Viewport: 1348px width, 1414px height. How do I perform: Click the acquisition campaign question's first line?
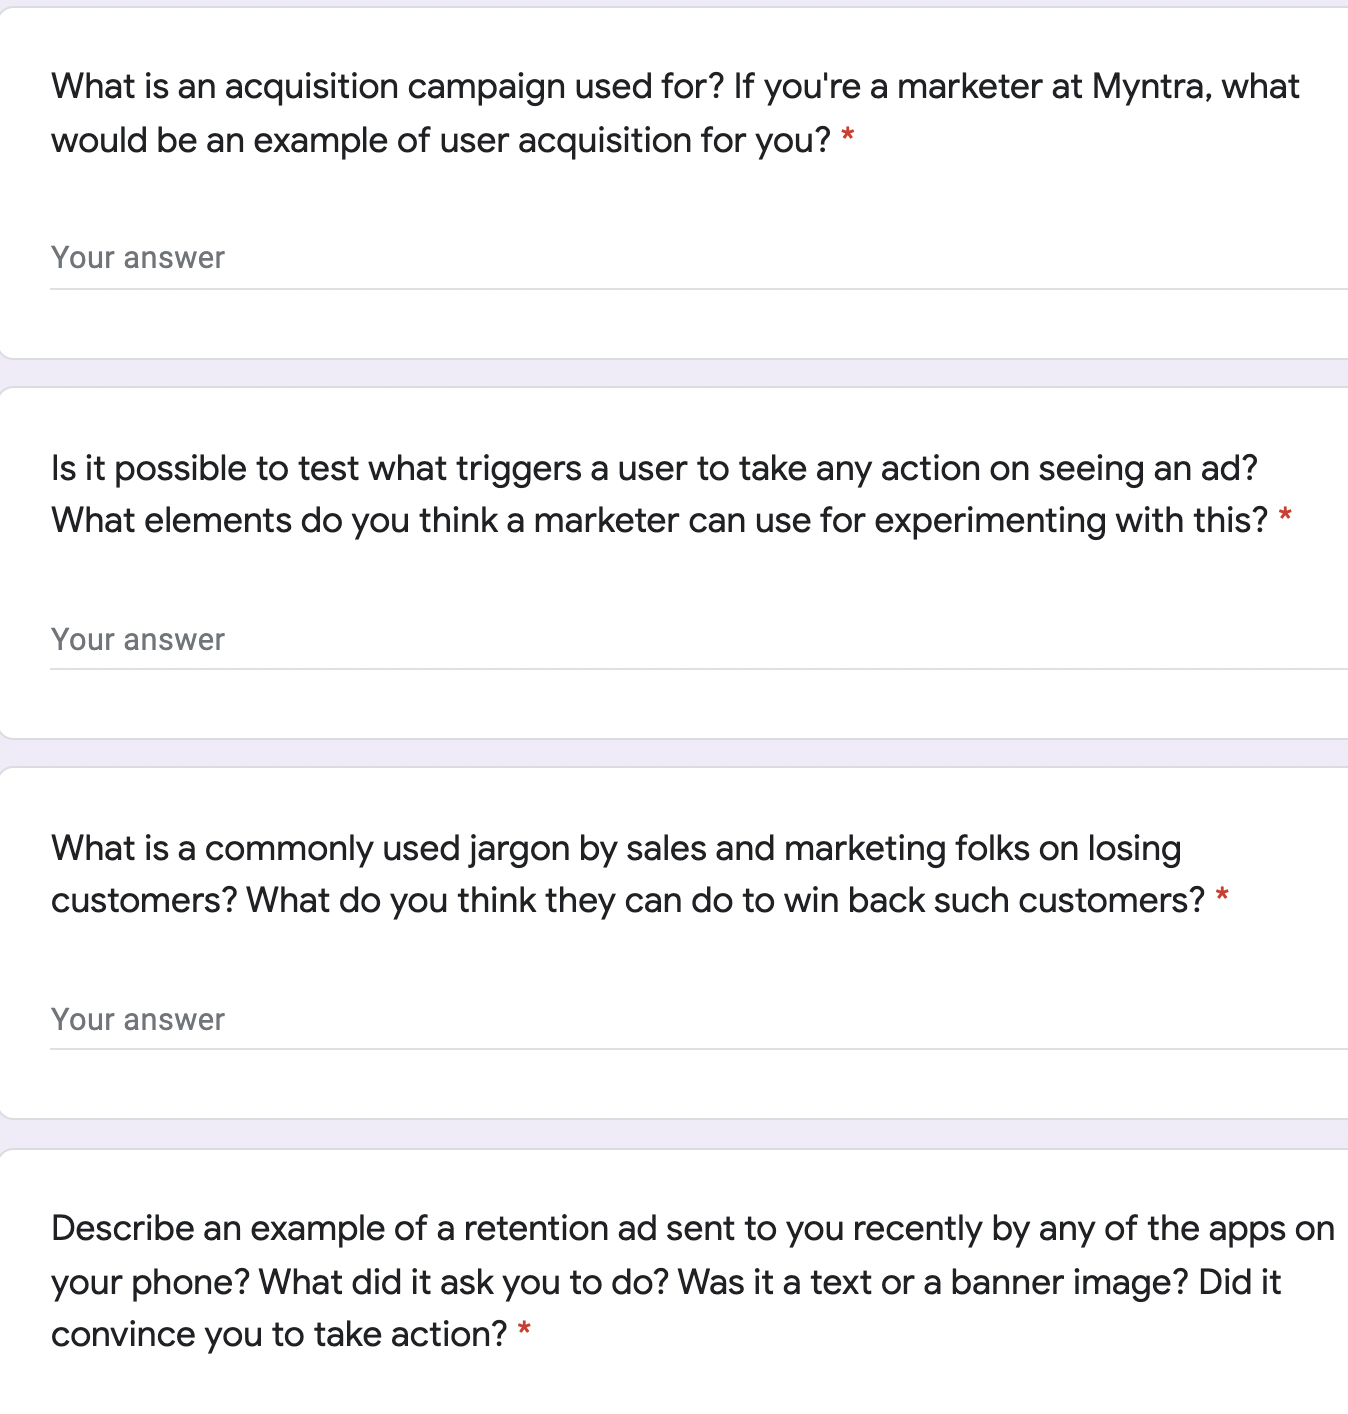click(x=675, y=87)
